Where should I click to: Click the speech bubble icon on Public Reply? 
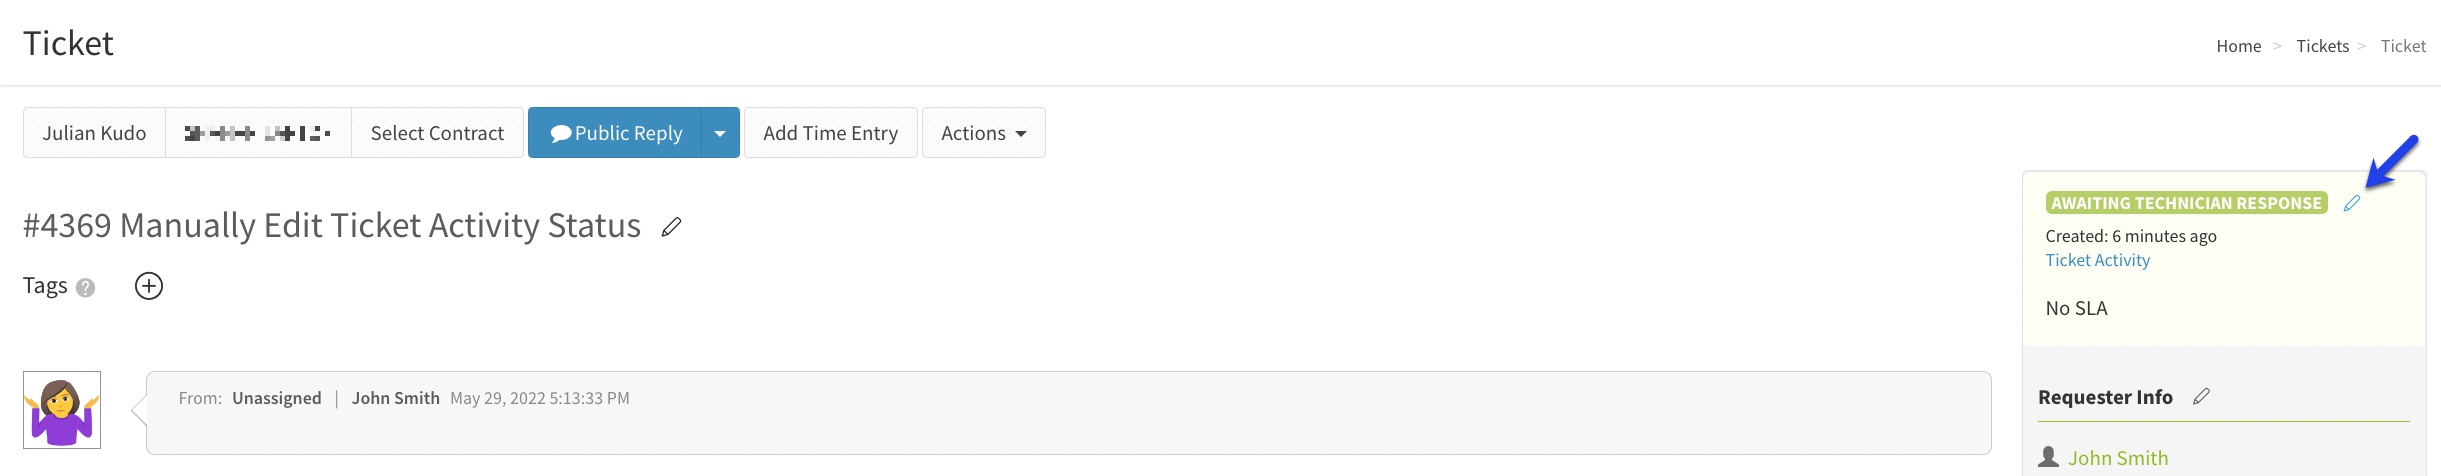(560, 133)
